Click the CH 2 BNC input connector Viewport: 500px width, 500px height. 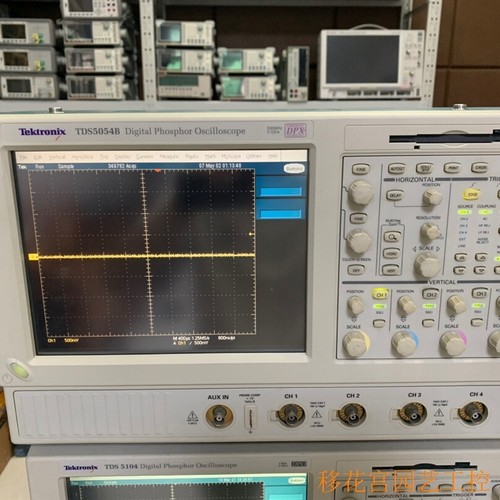point(352,414)
